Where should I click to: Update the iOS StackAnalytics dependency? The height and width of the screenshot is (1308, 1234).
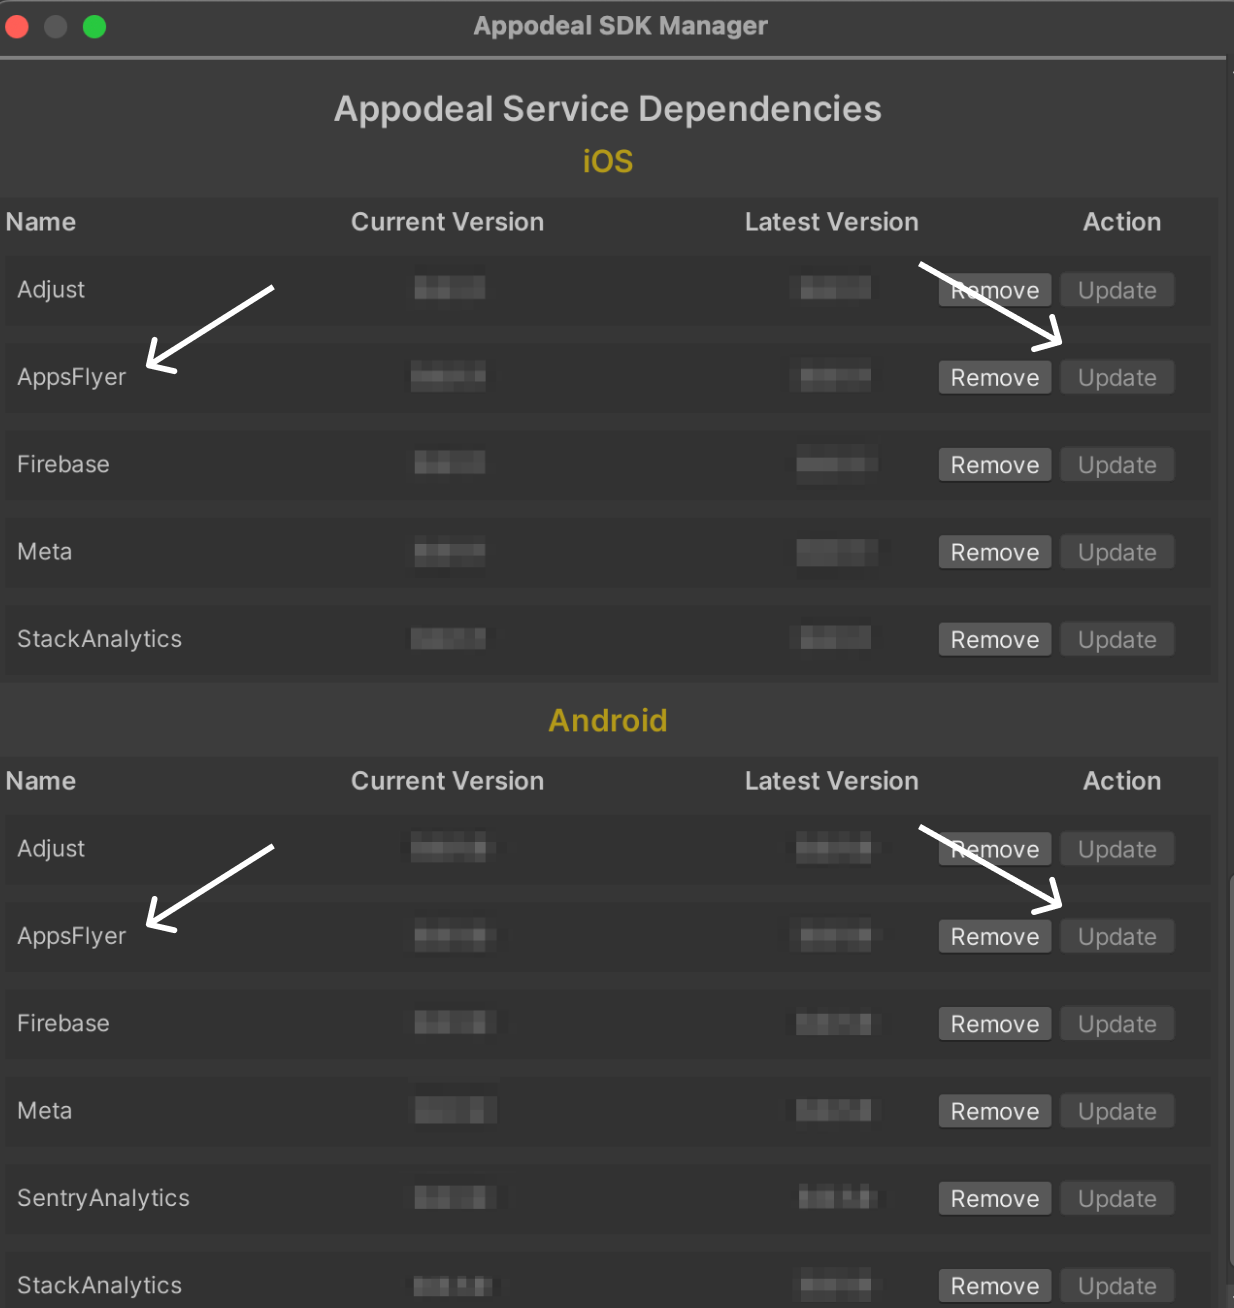pos(1117,640)
